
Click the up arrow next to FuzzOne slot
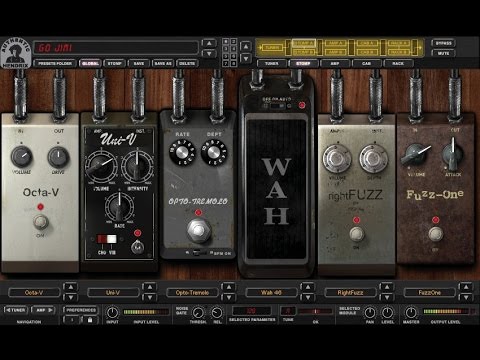[x=466, y=287]
